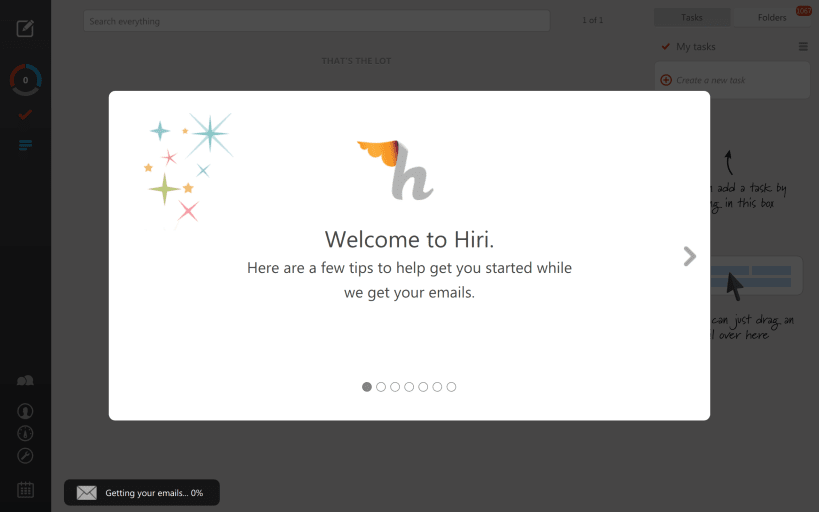
Task: Click the red check next to My tasks
Action: [665, 46]
